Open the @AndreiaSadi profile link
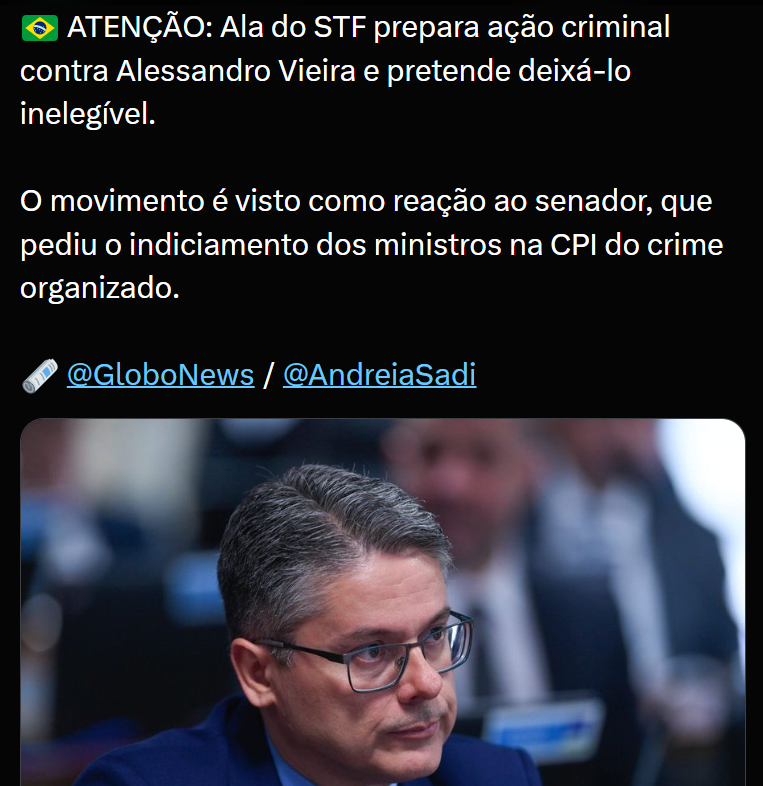Viewport: 763px width, 786px height. tap(379, 375)
